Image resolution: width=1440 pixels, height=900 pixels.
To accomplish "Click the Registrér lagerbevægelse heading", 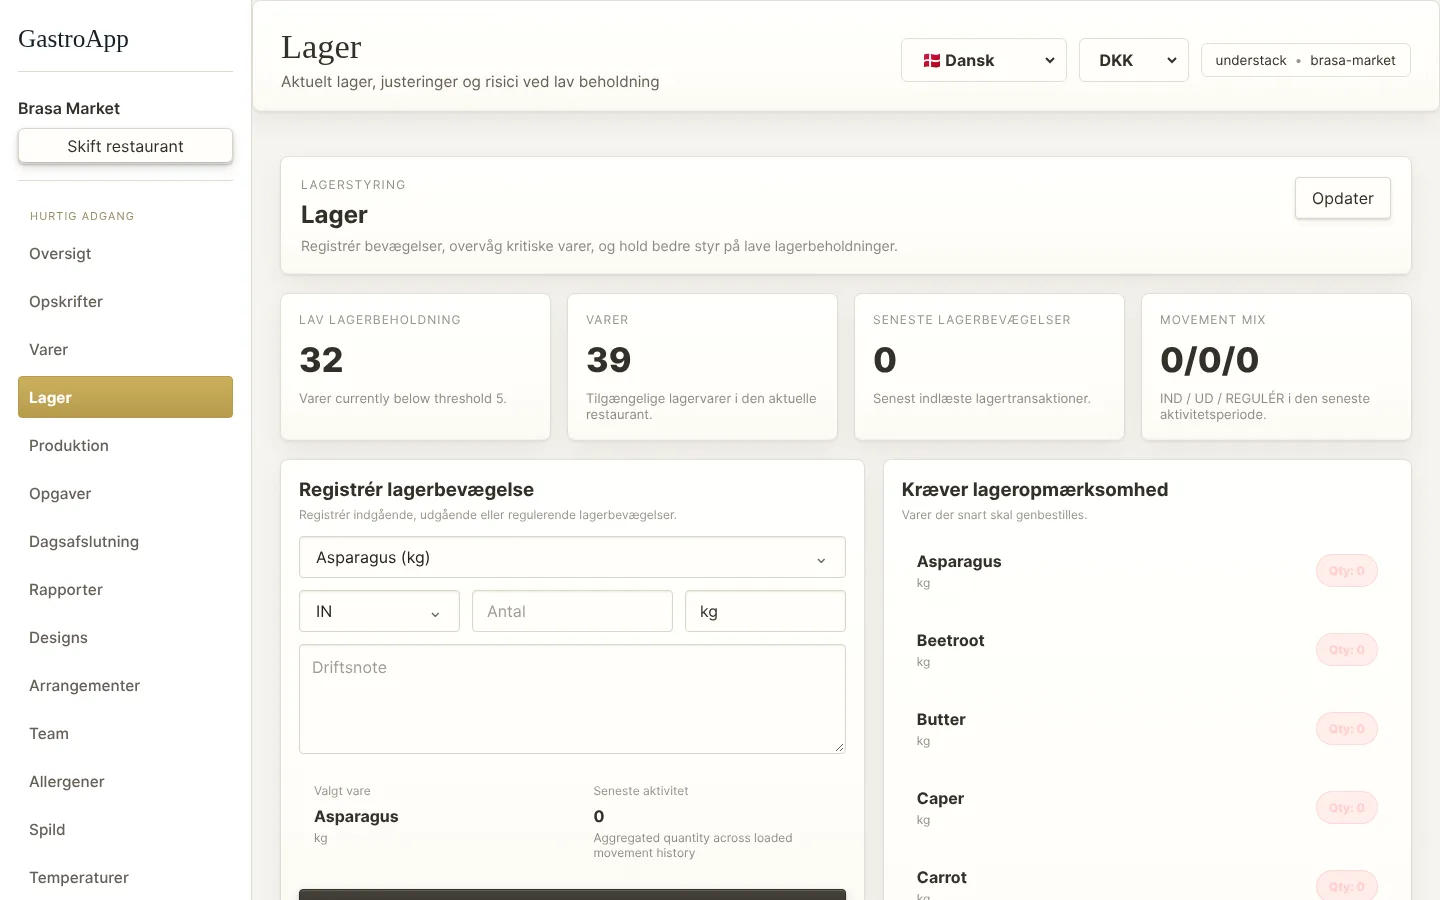I will point(416,490).
